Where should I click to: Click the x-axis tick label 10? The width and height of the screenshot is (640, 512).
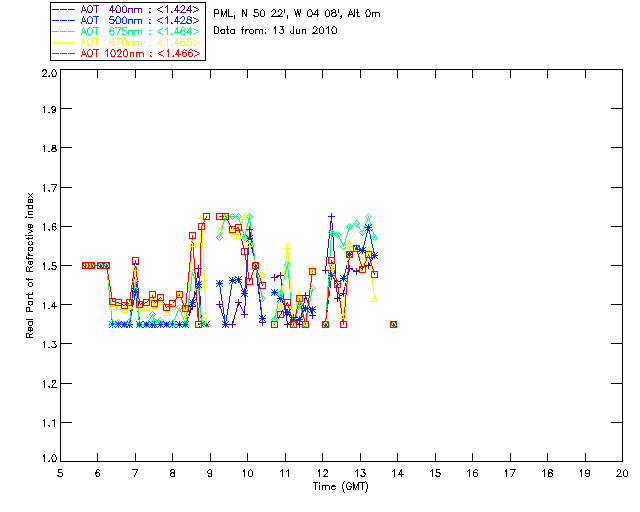247,473
